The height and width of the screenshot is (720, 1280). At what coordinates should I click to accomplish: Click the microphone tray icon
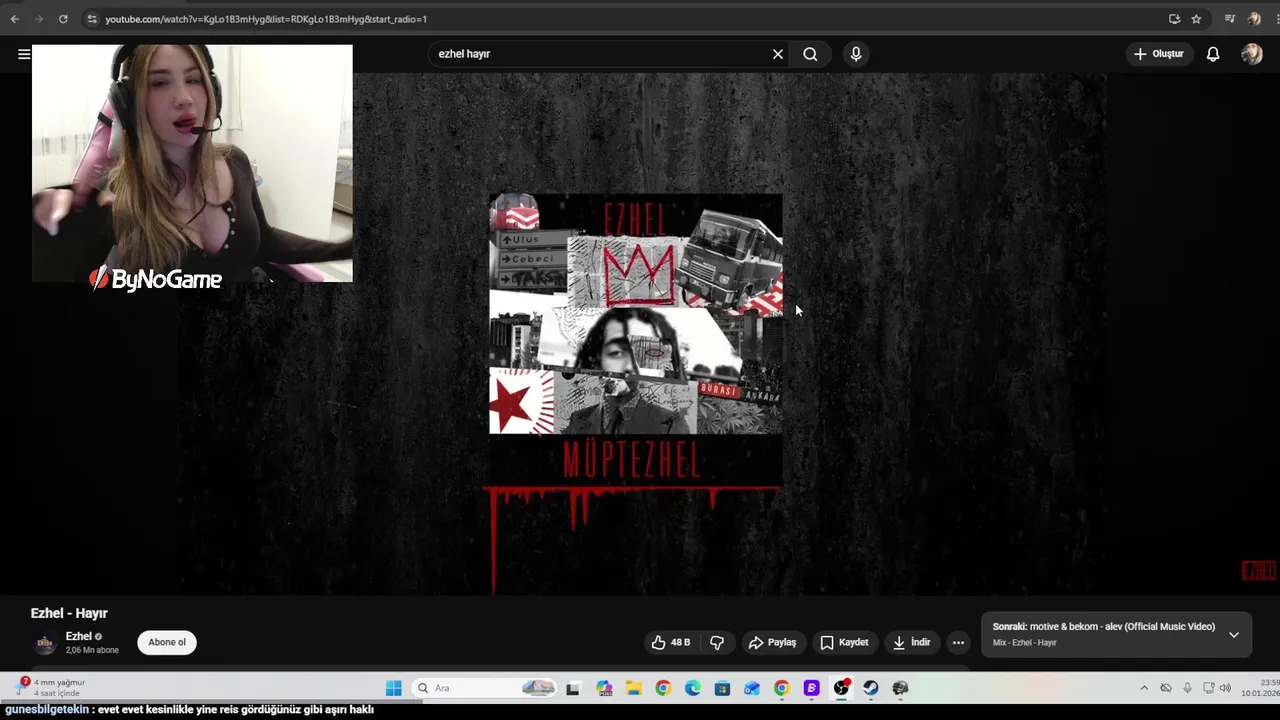click(1187, 688)
